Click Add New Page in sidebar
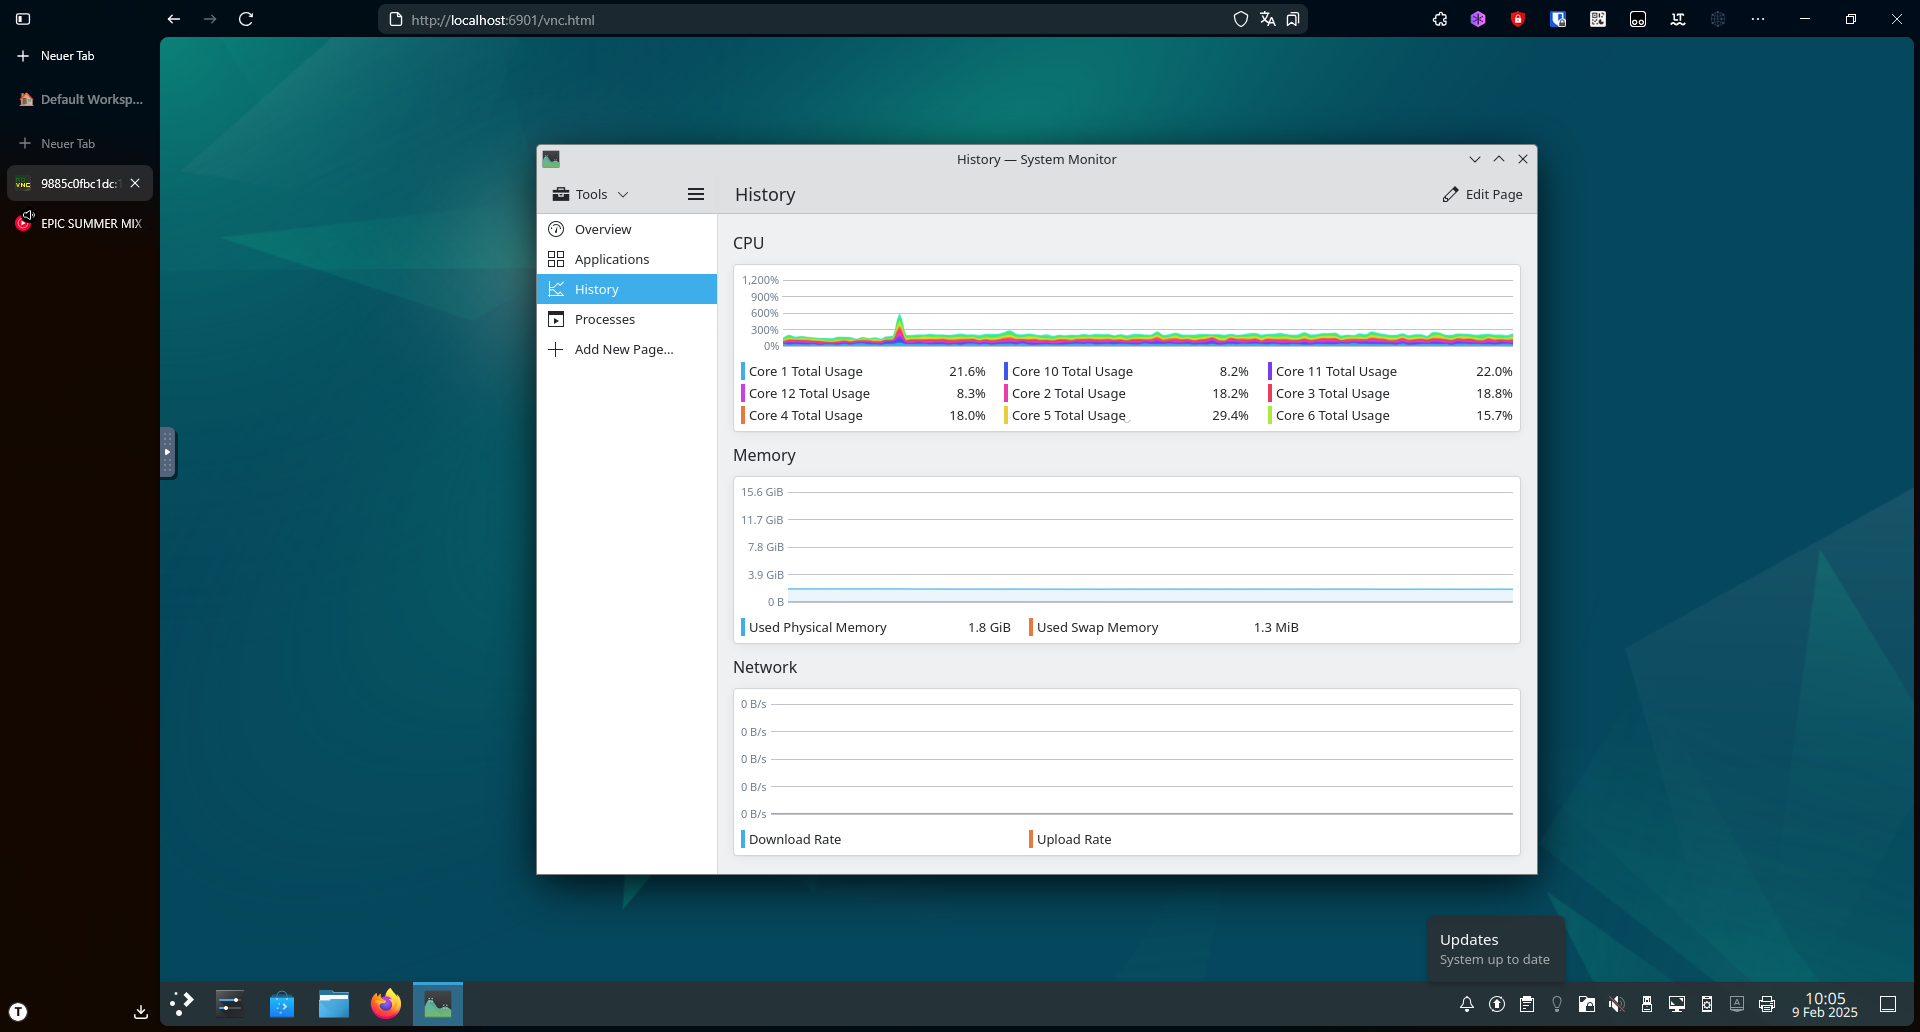Screen dimensions: 1920x1032 pyautogui.click(x=627, y=349)
